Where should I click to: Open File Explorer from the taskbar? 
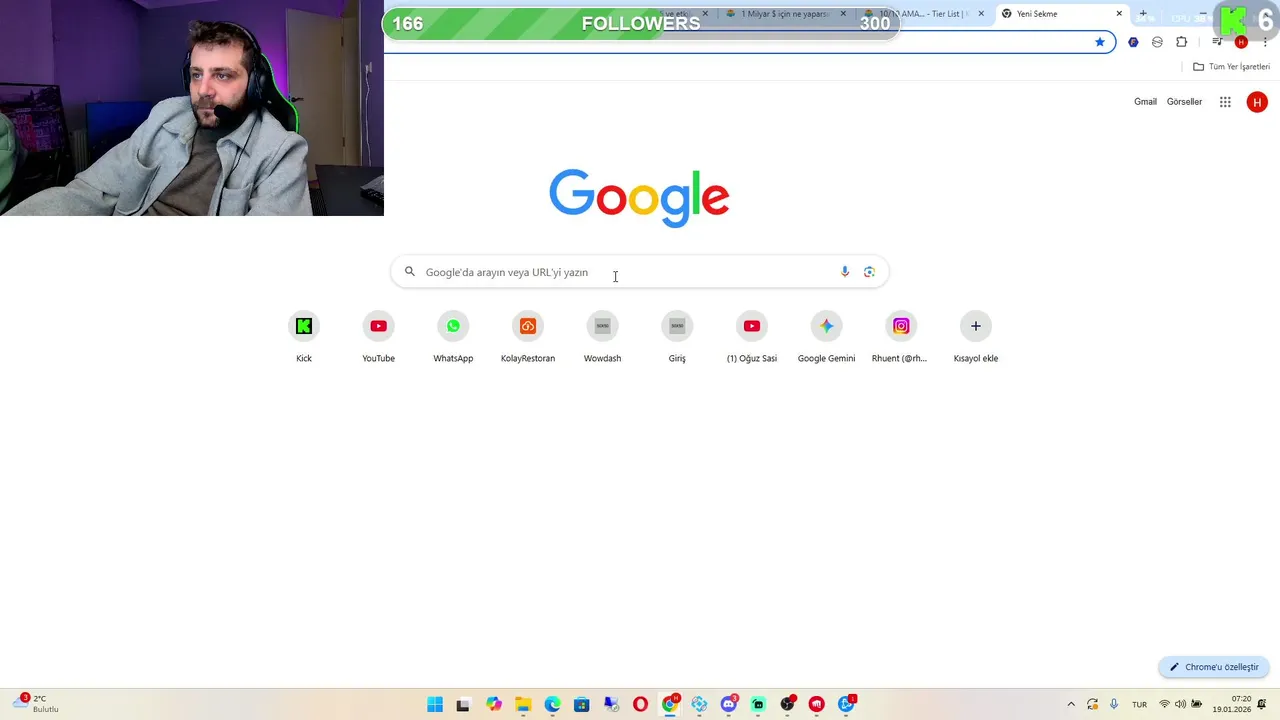(x=523, y=704)
